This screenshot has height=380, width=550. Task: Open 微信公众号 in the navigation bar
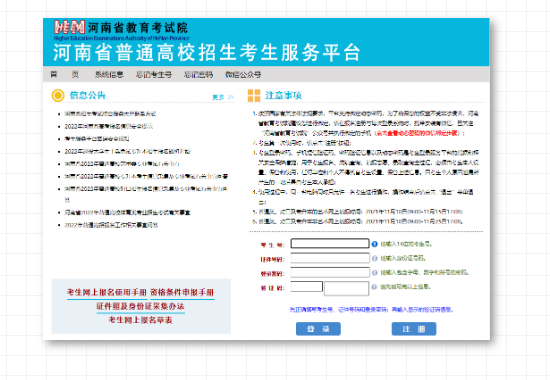pyautogui.click(x=243, y=74)
